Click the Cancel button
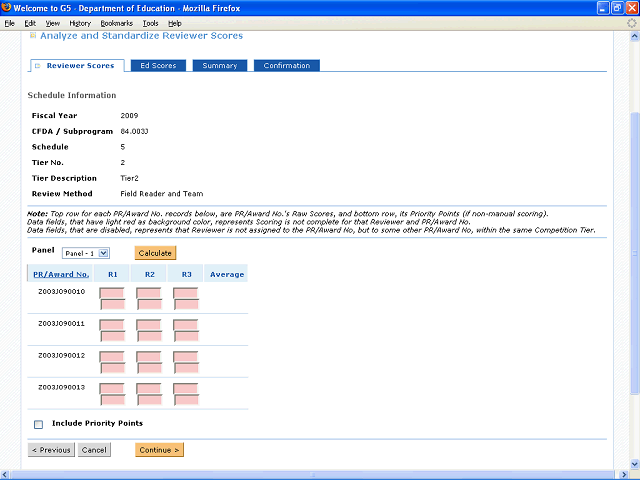The width and height of the screenshot is (640, 480). tap(94, 450)
